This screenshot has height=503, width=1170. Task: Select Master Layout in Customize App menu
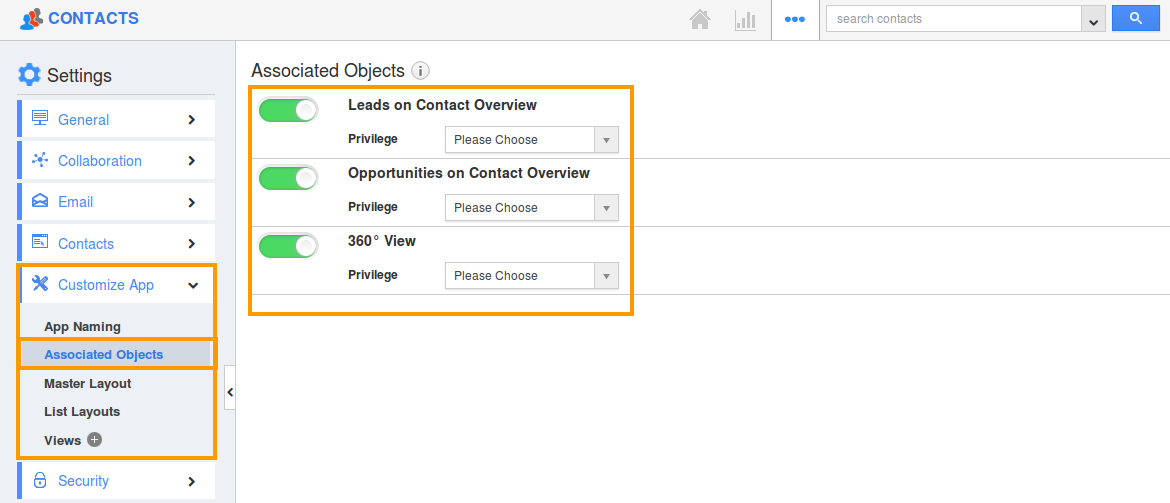pos(87,384)
